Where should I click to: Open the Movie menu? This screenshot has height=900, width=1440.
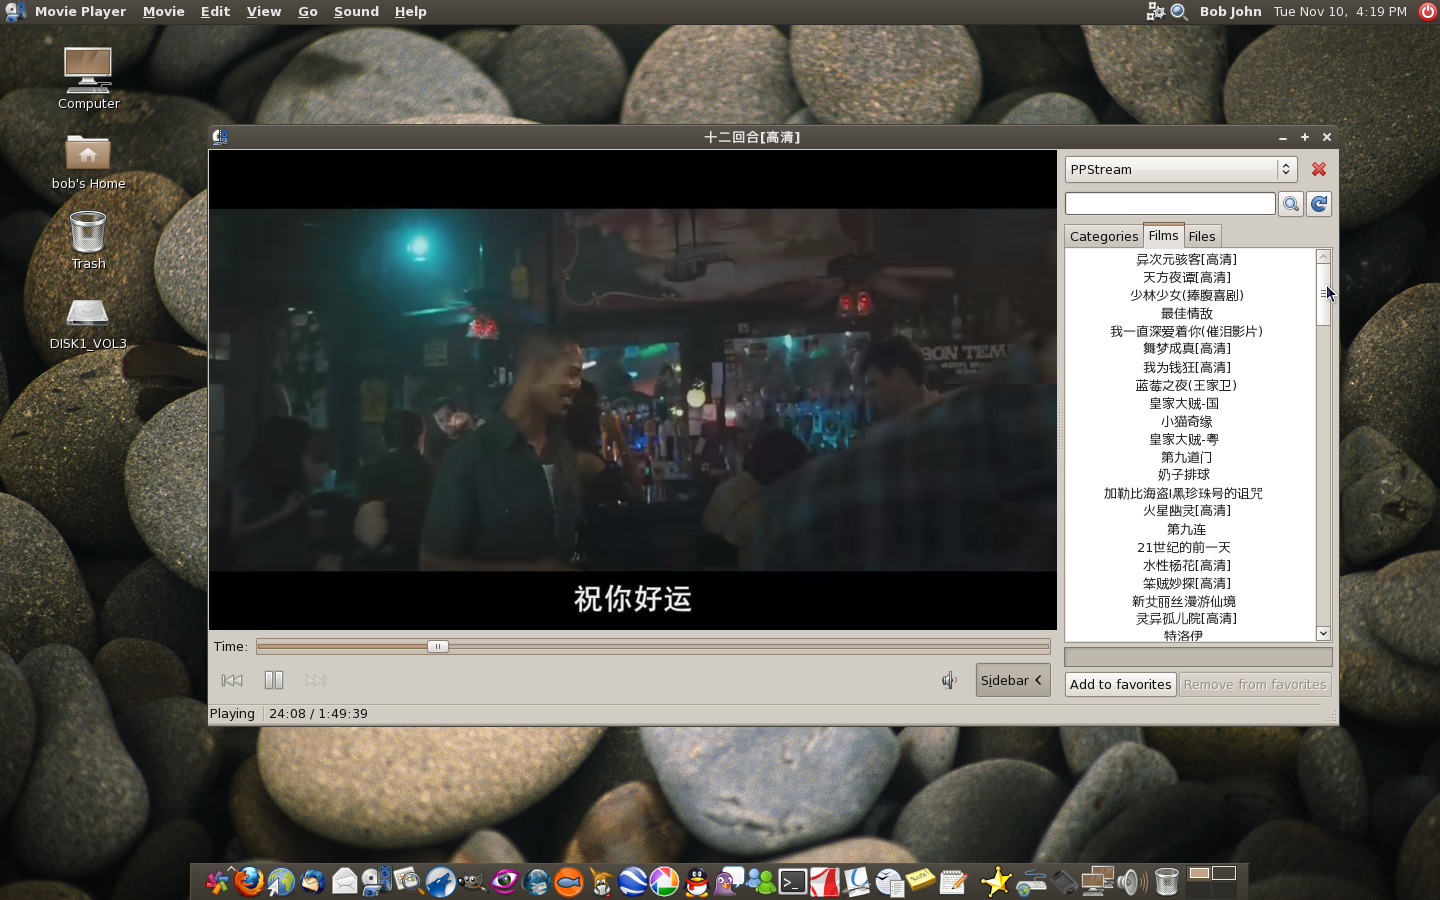coord(164,11)
